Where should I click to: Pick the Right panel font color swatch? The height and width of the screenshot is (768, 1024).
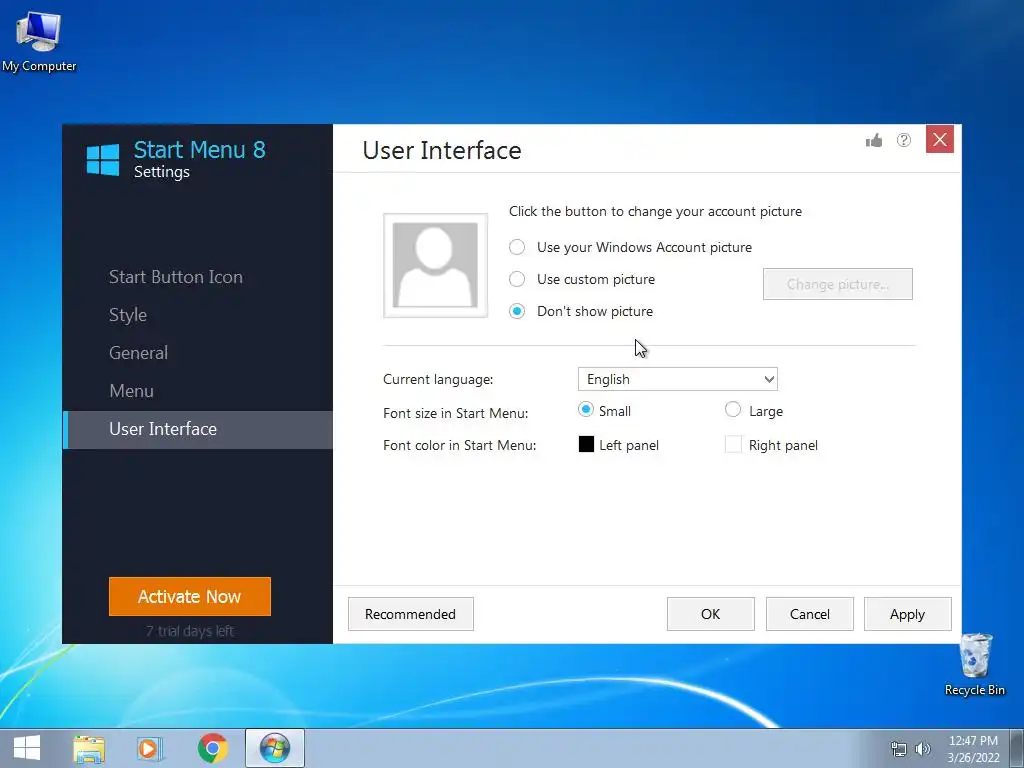(733, 445)
